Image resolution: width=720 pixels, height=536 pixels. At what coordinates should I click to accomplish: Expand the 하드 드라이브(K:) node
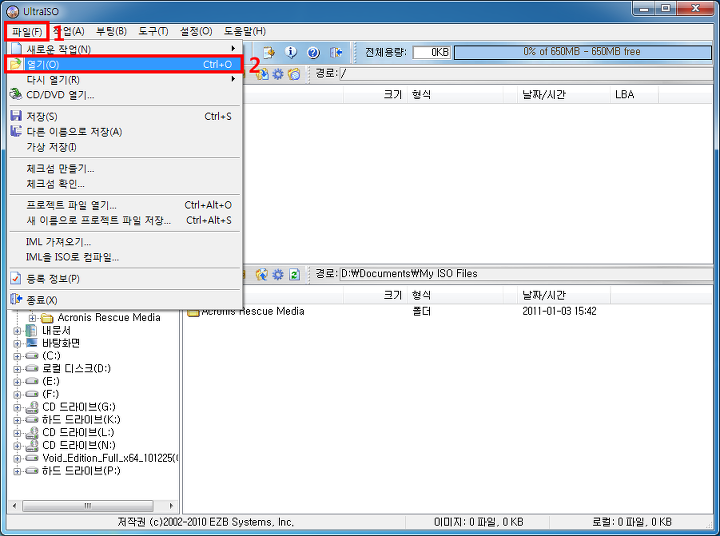(x=17, y=420)
